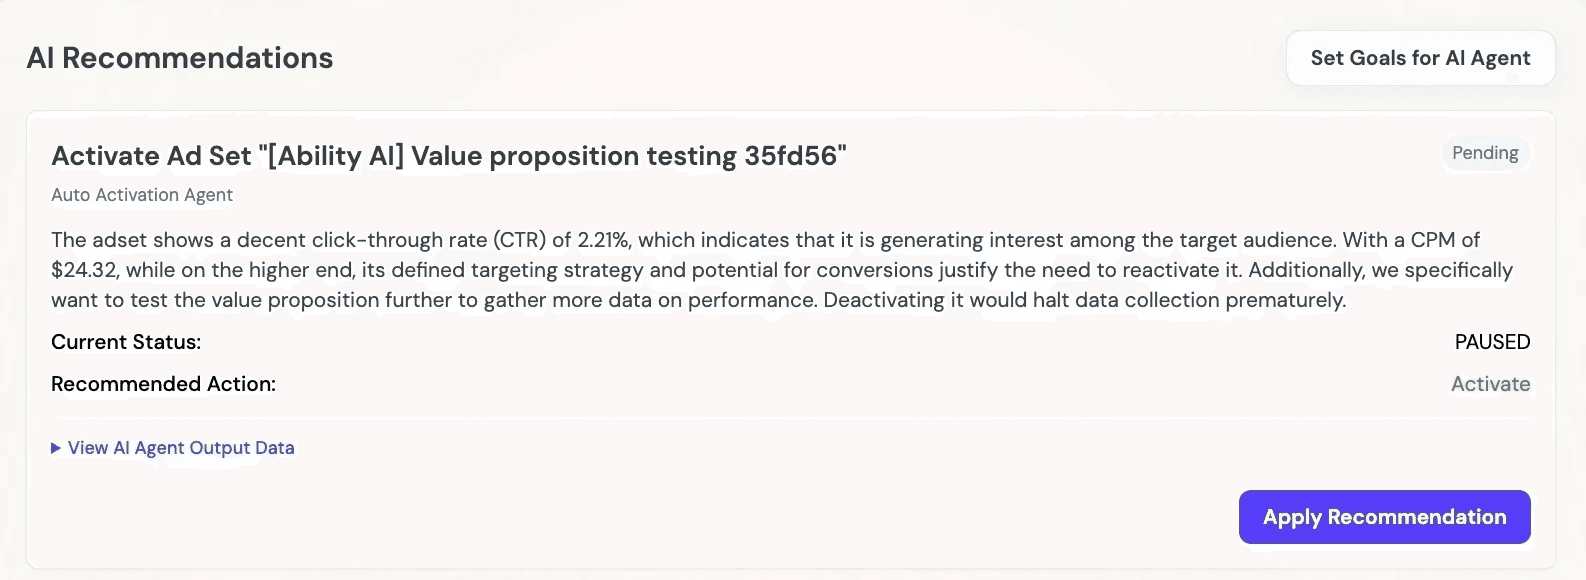Expand the View AI Agent Output Data triangle

click(x=56, y=448)
